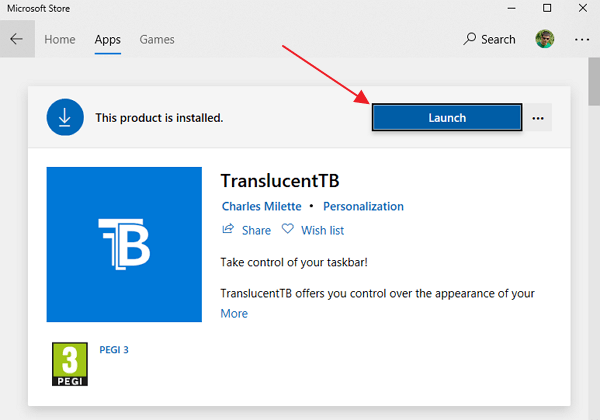Expand the description with More

tap(234, 313)
